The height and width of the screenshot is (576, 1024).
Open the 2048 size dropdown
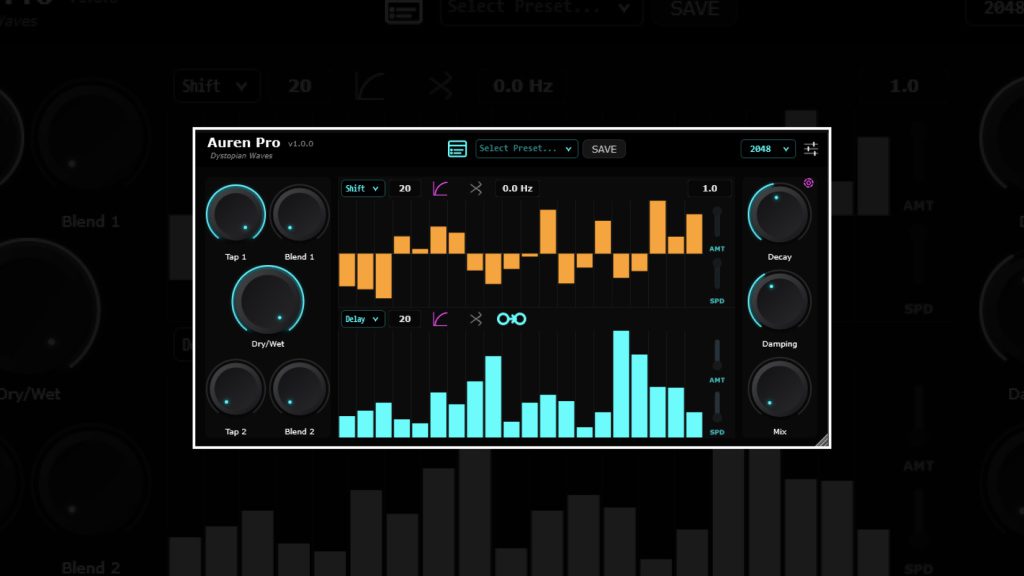[x=768, y=149]
